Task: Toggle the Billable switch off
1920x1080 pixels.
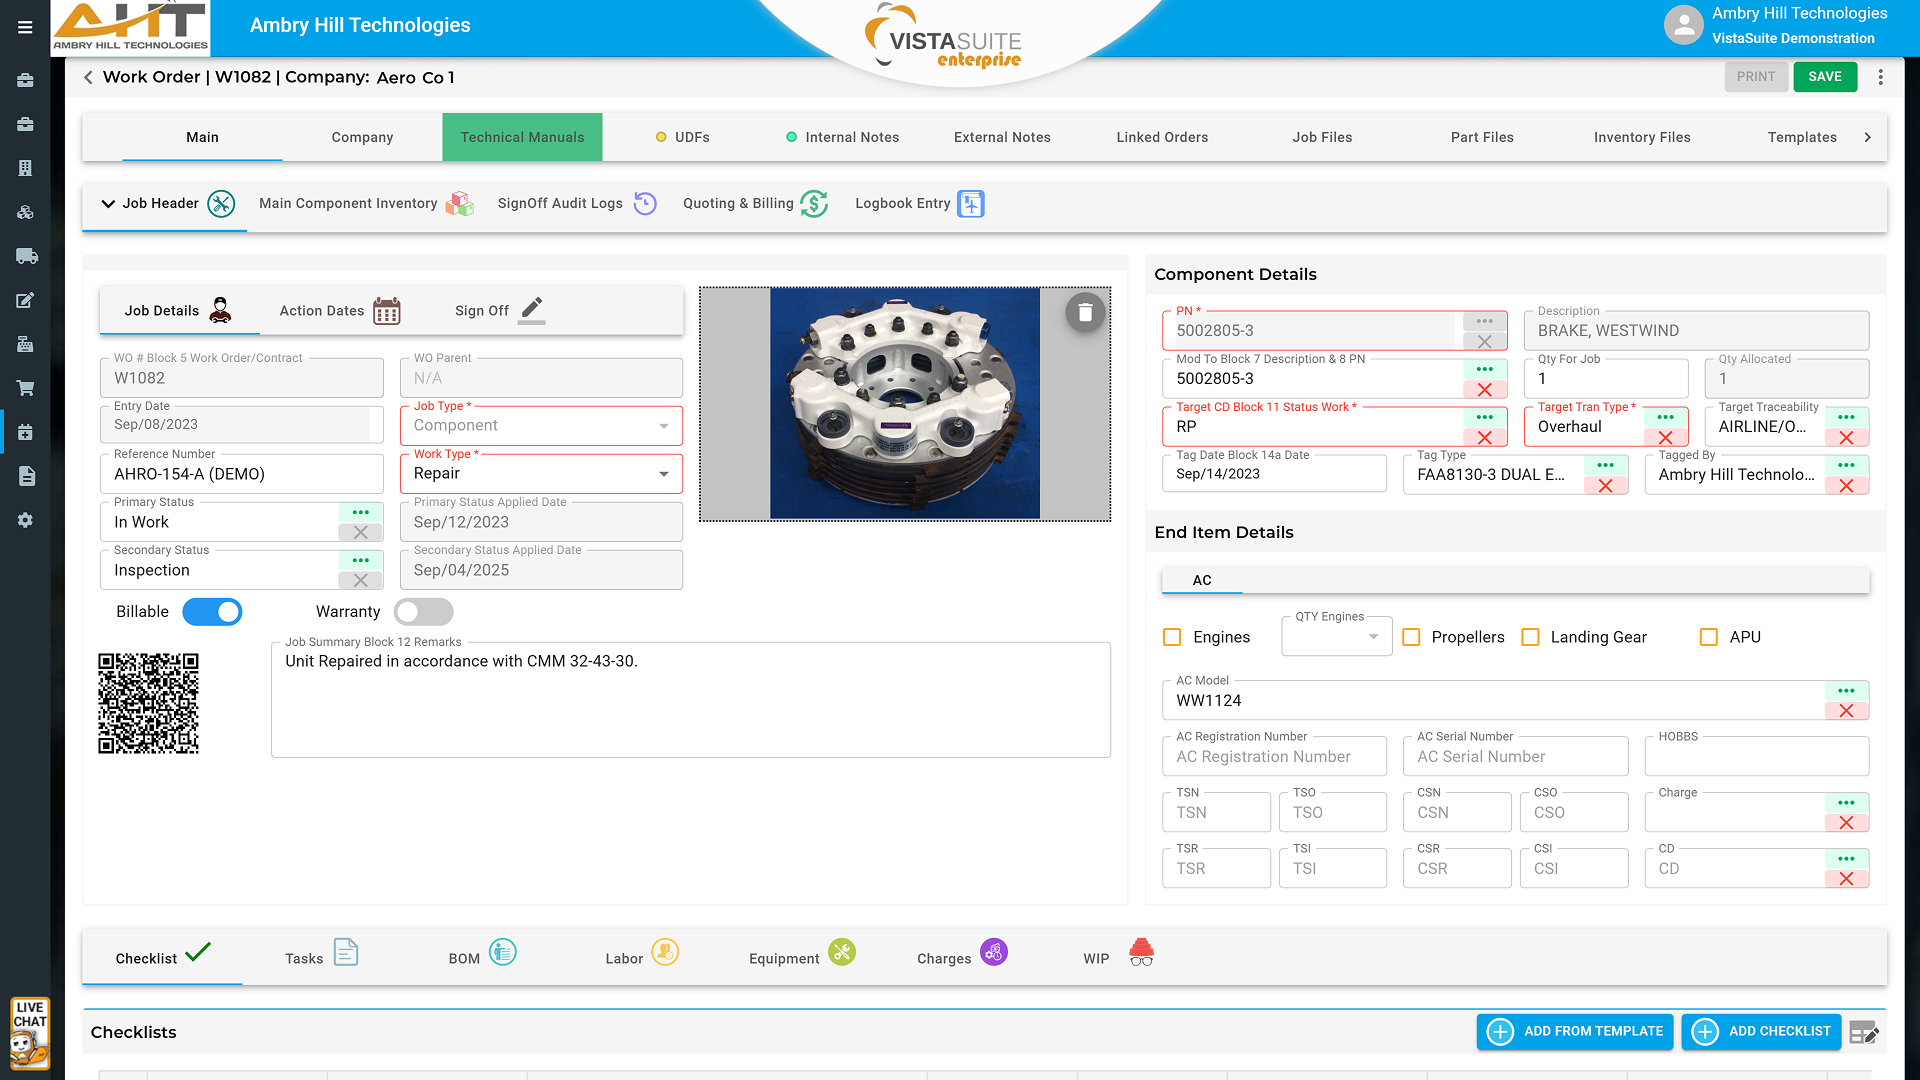Action: 212,612
